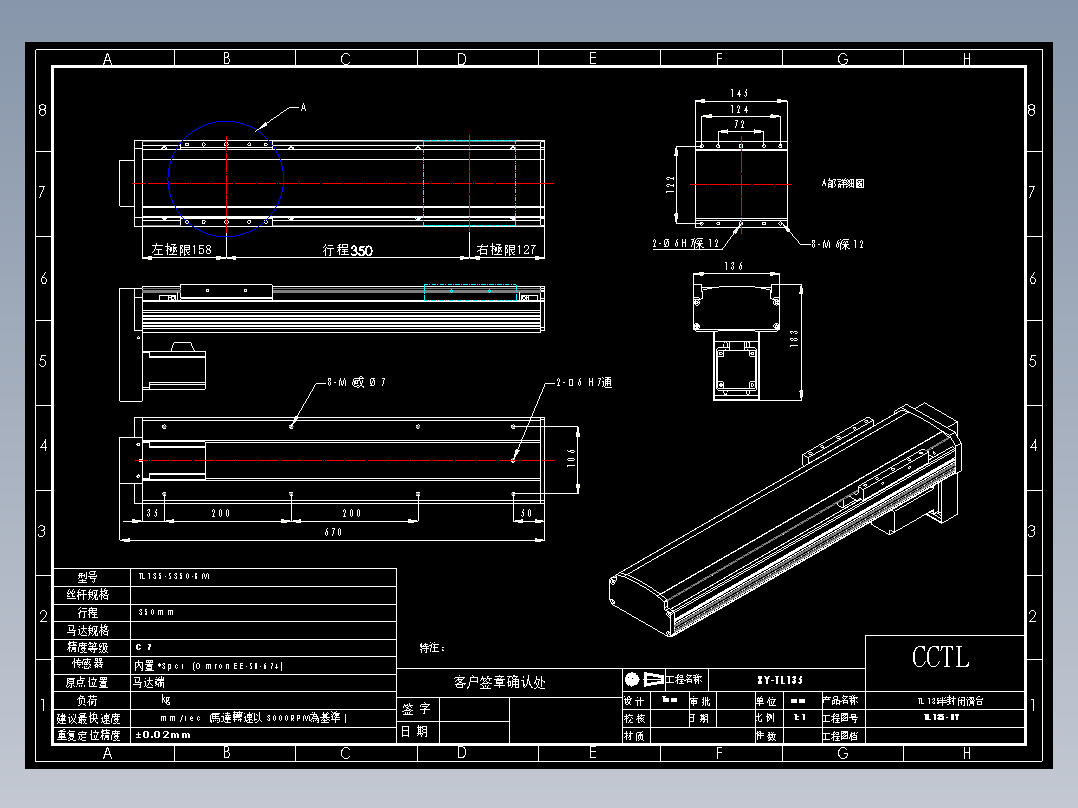1078x808 pixels.
Task: Click the empty signature field beside '签字'
Action: tap(474, 709)
